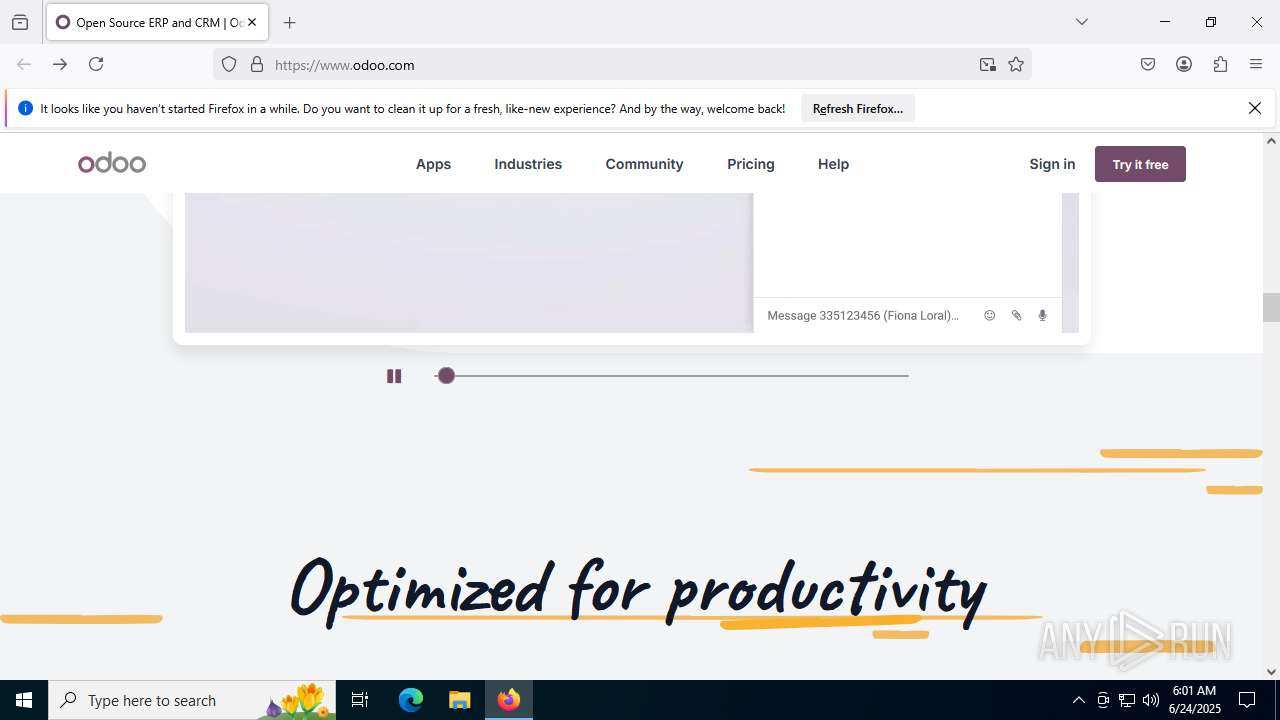Click the page vertical scrollbar thumb
The width and height of the screenshot is (1280, 720).
tap(1271, 307)
